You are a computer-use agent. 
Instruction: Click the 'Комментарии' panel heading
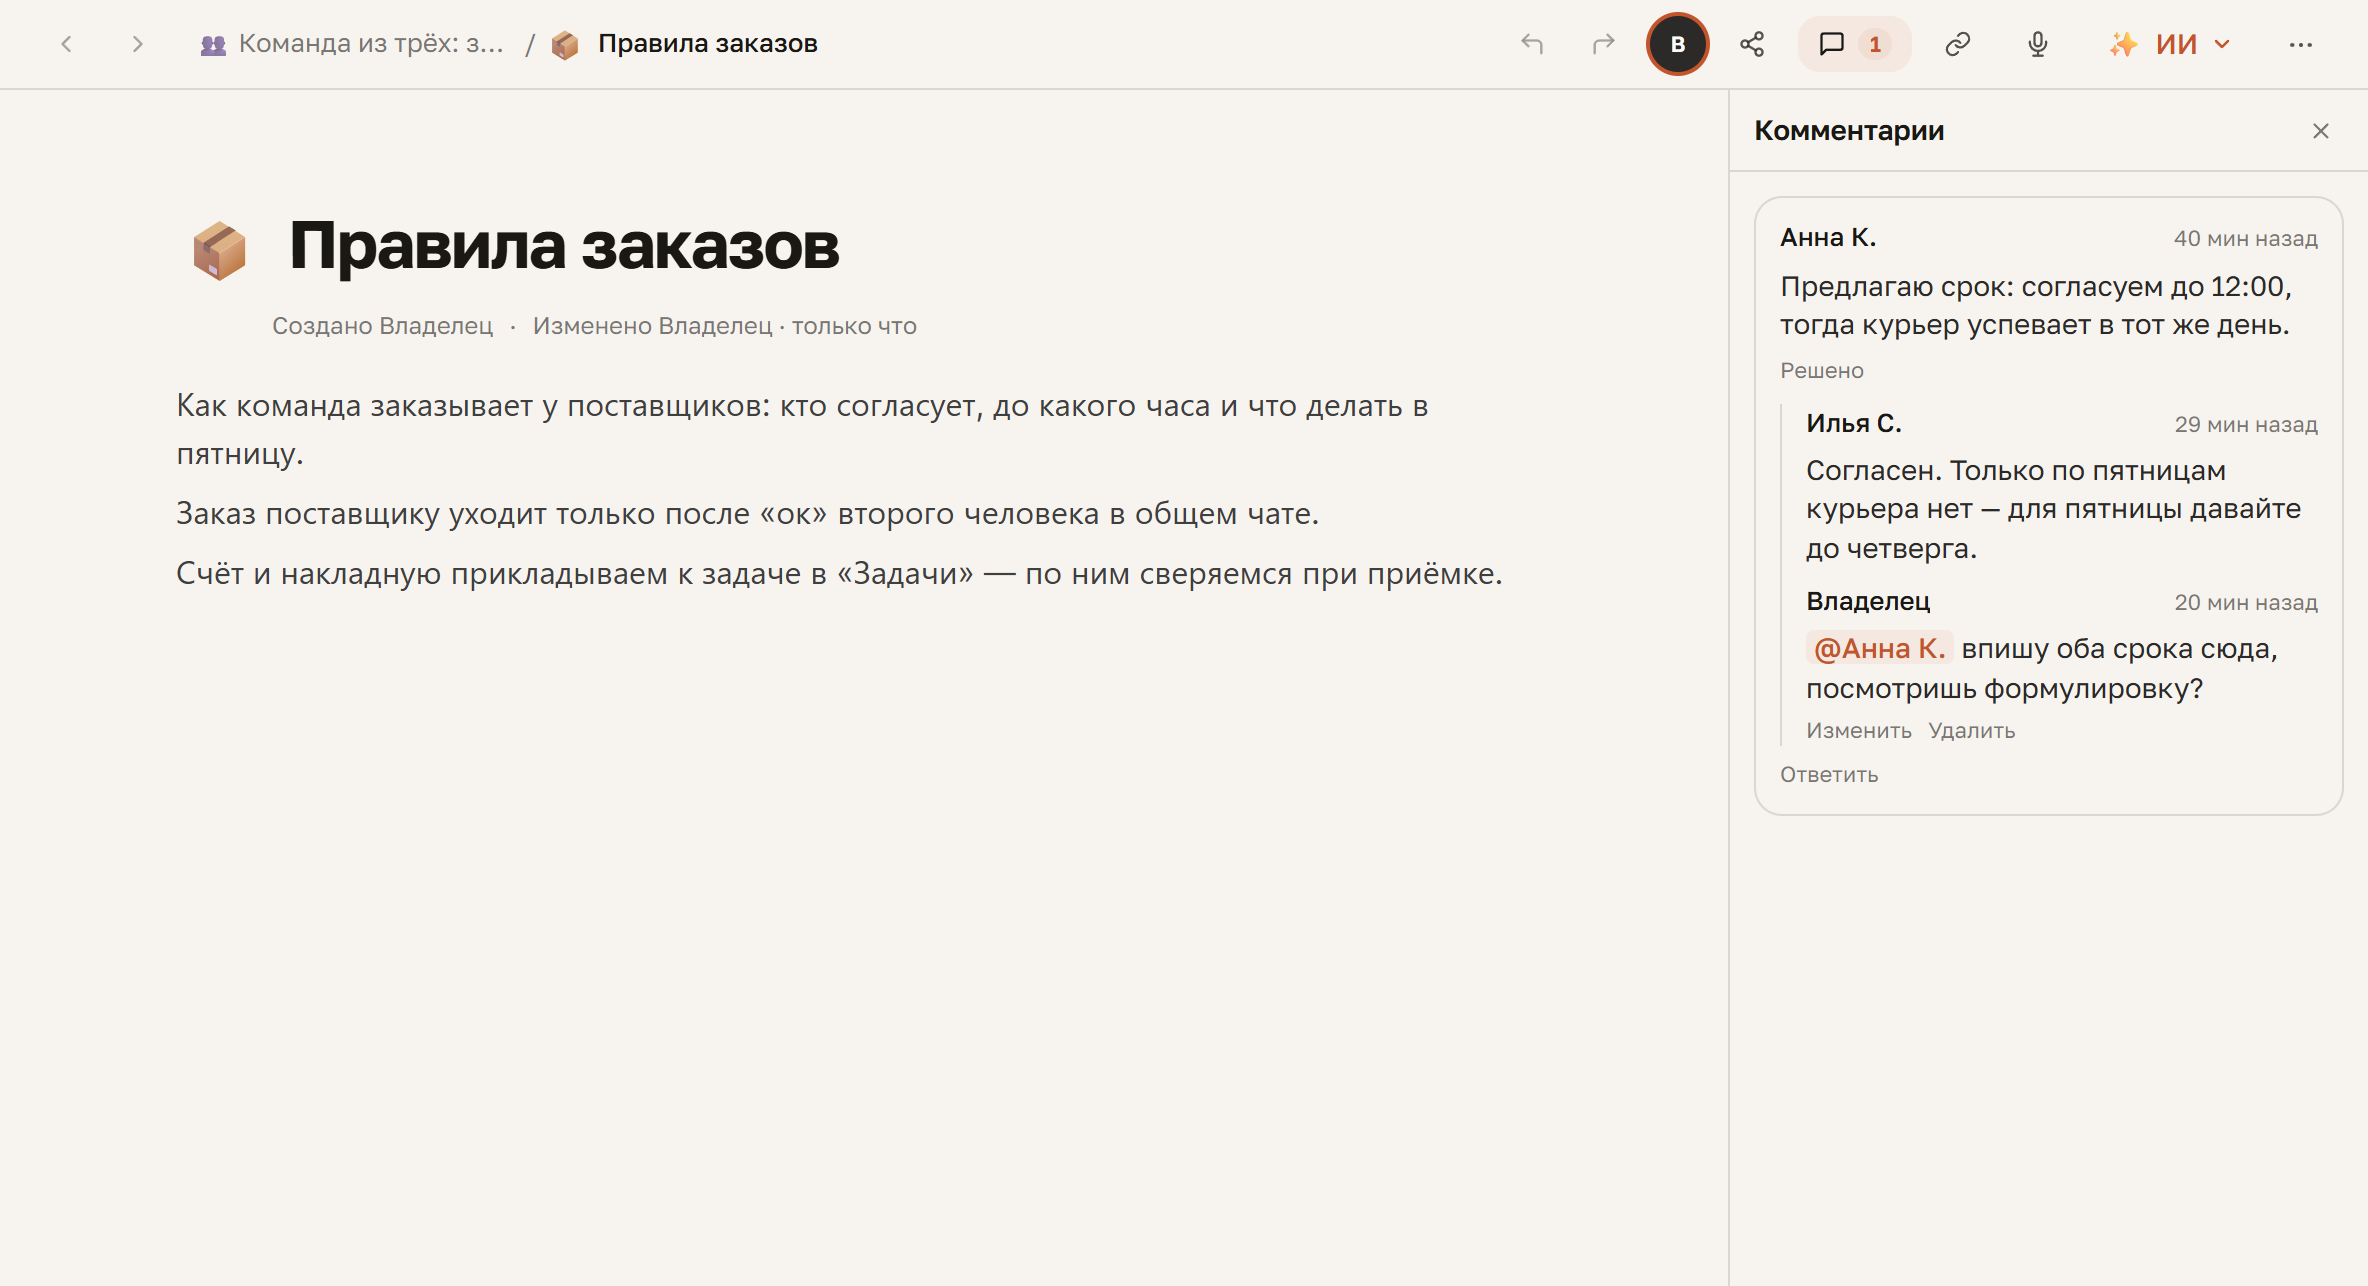tap(1849, 131)
